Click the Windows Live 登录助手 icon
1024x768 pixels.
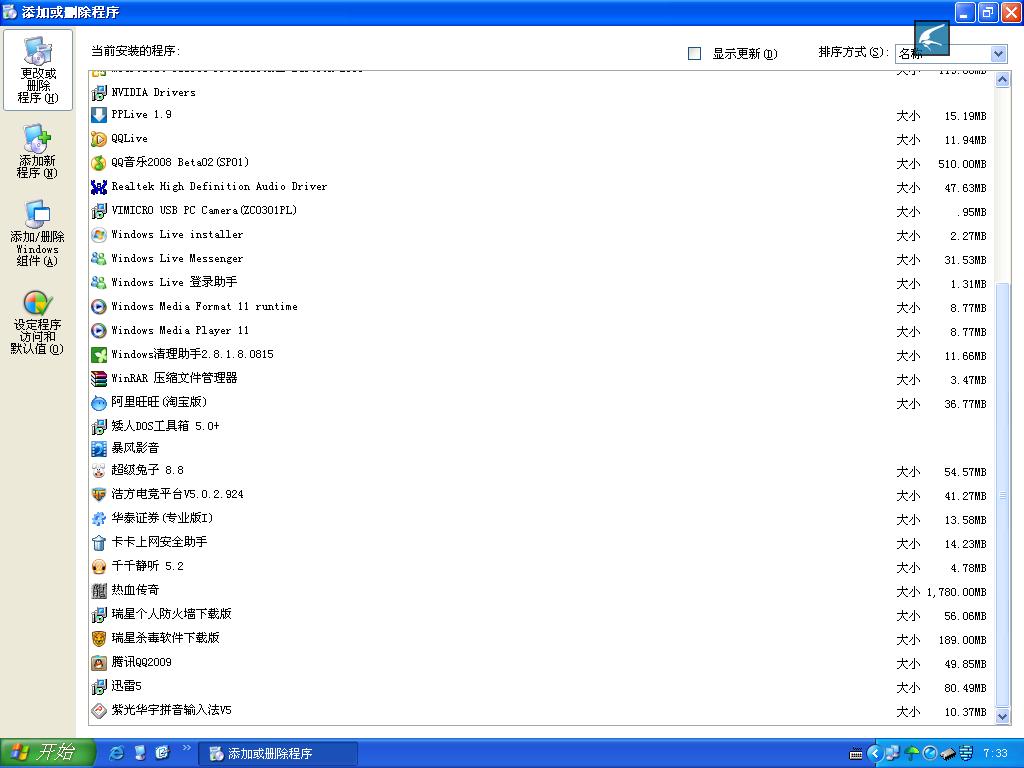point(99,283)
